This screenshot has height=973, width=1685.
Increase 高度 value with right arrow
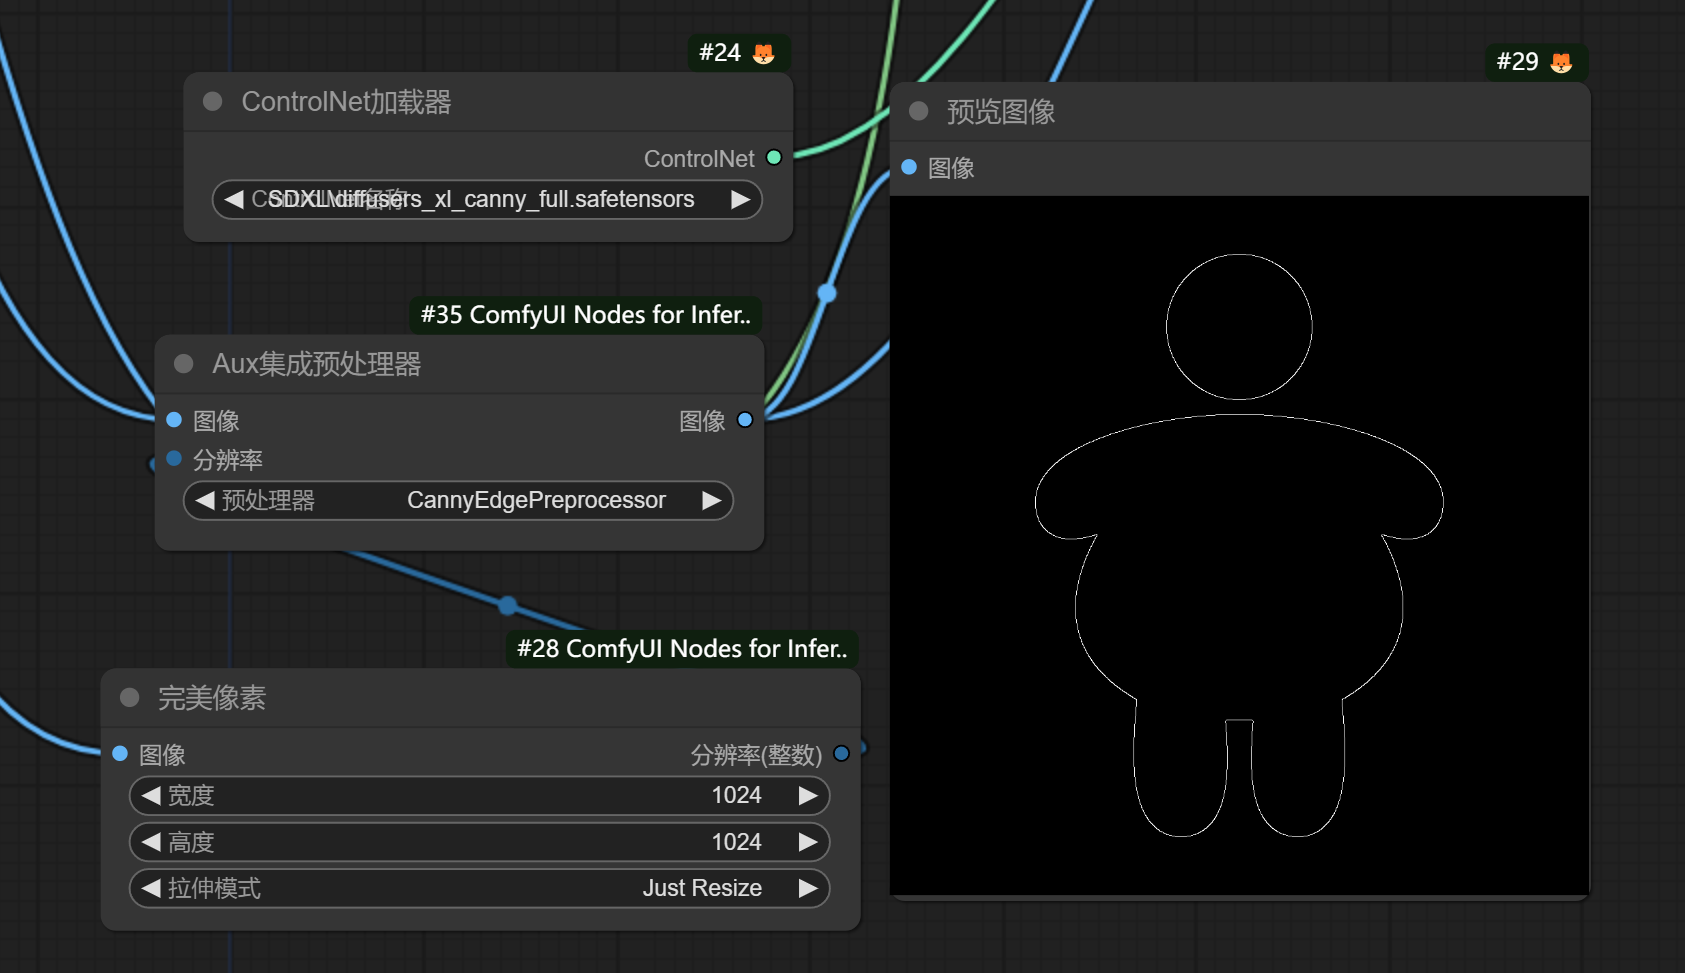[x=808, y=842]
